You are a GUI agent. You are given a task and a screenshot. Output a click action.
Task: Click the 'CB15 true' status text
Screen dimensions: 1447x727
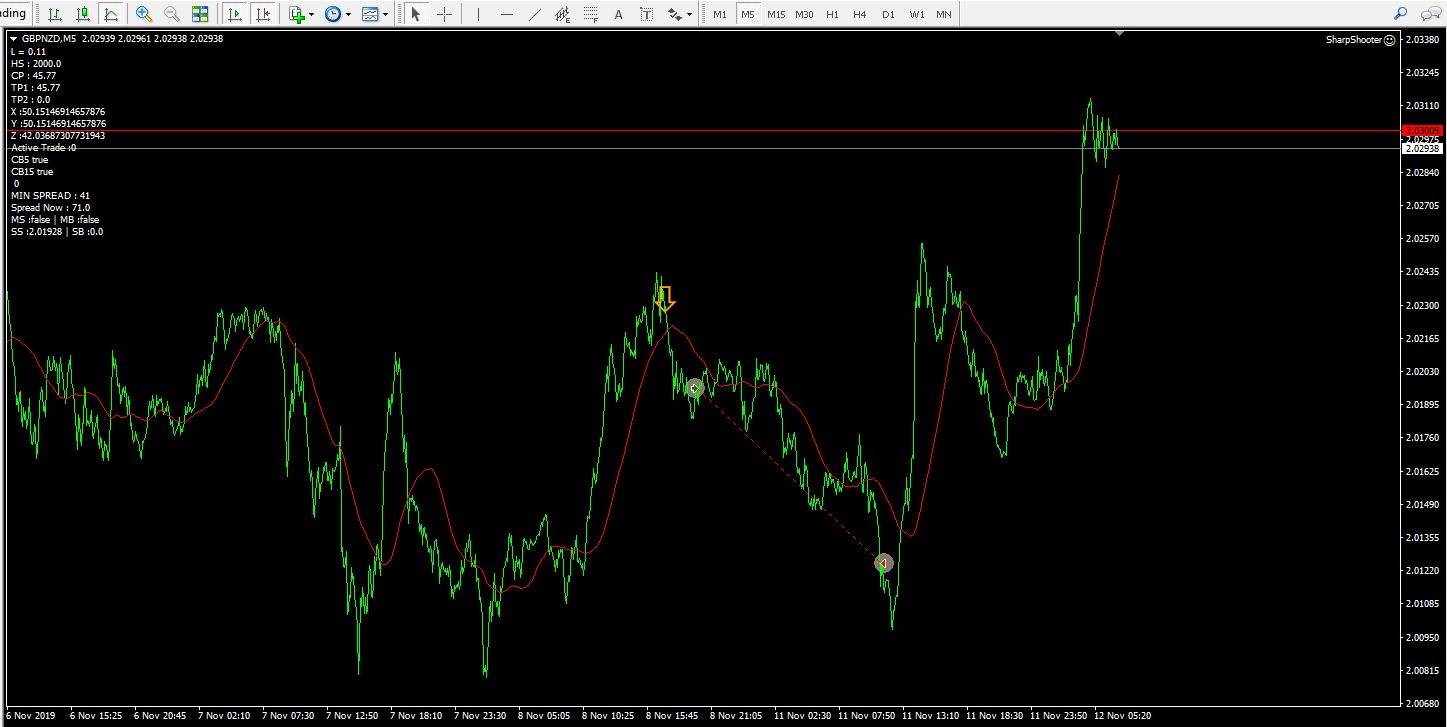coord(32,172)
